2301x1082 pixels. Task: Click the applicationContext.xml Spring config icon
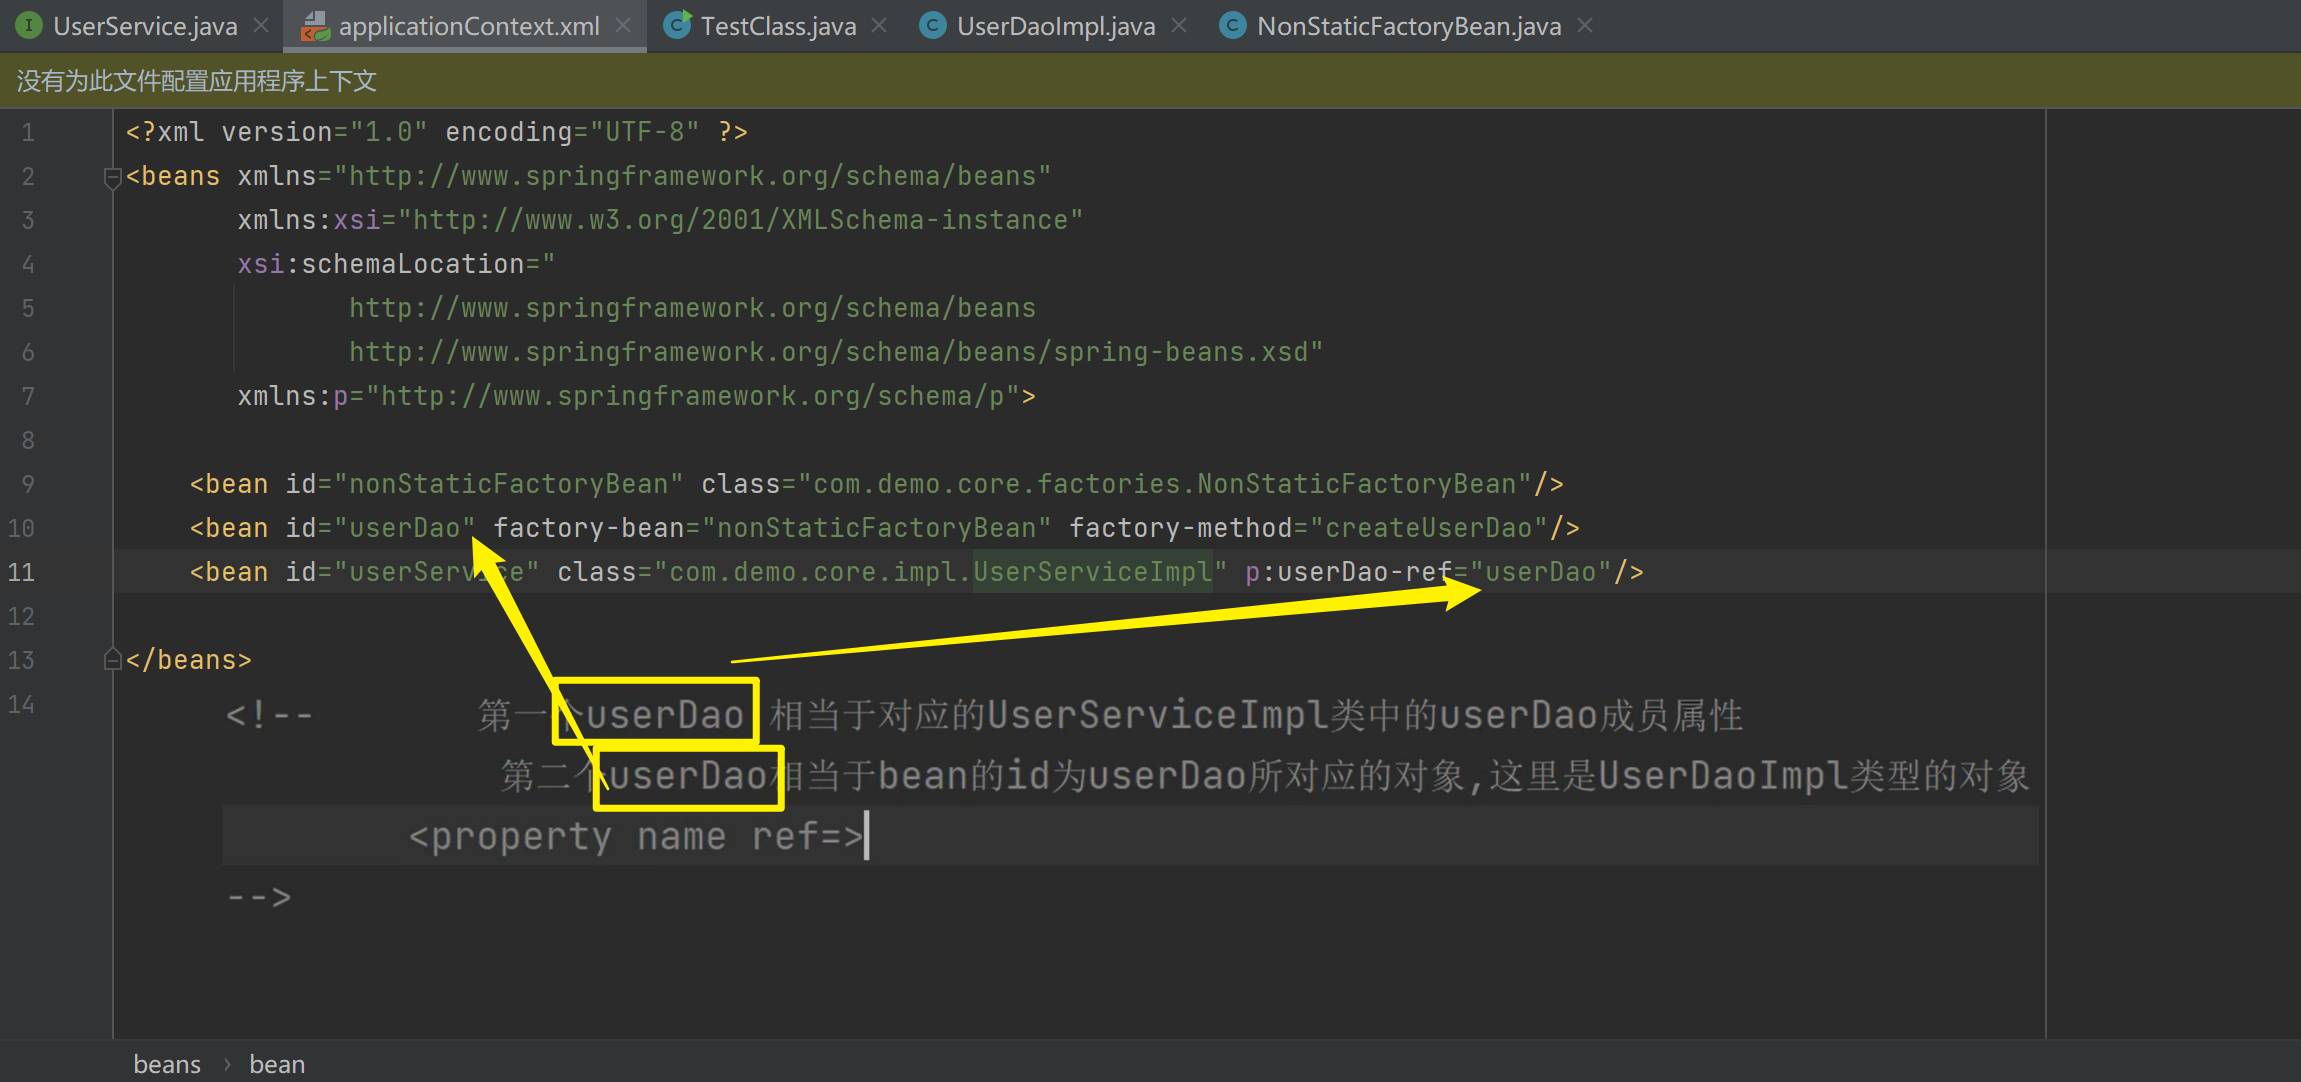[x=316, y=26]
